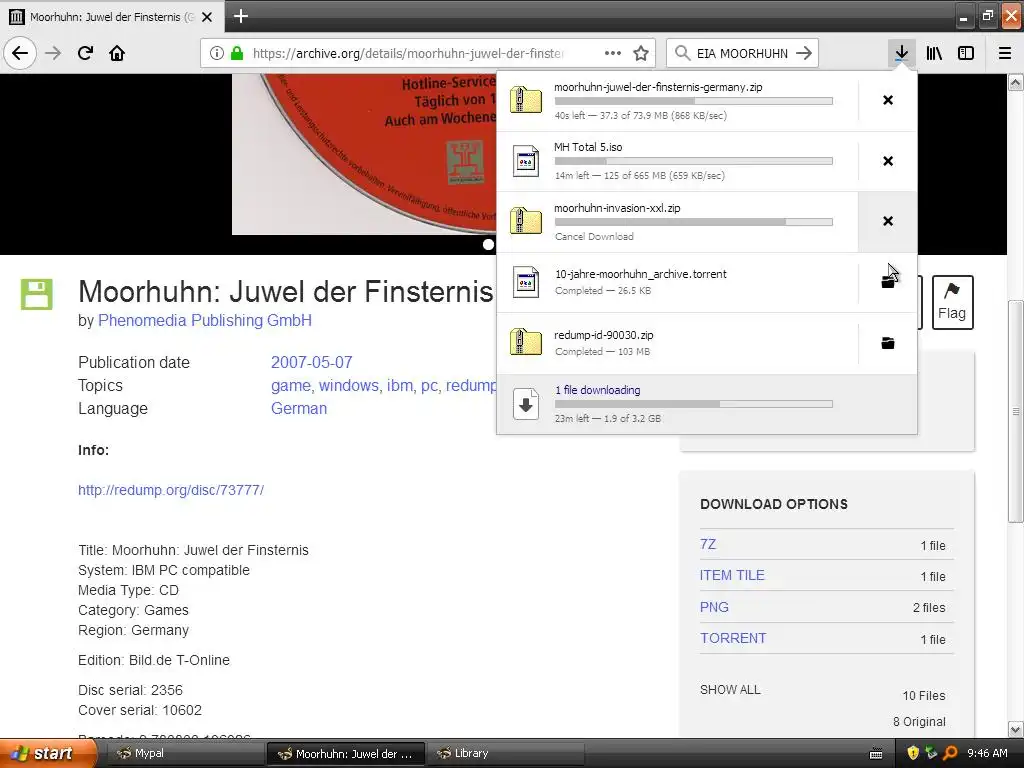Image resolution: width=1024 pixels, height=768 pixels.
Task: Close the Moorhuhn: Juwel der Finsternis tab
Action: [207, 17]
